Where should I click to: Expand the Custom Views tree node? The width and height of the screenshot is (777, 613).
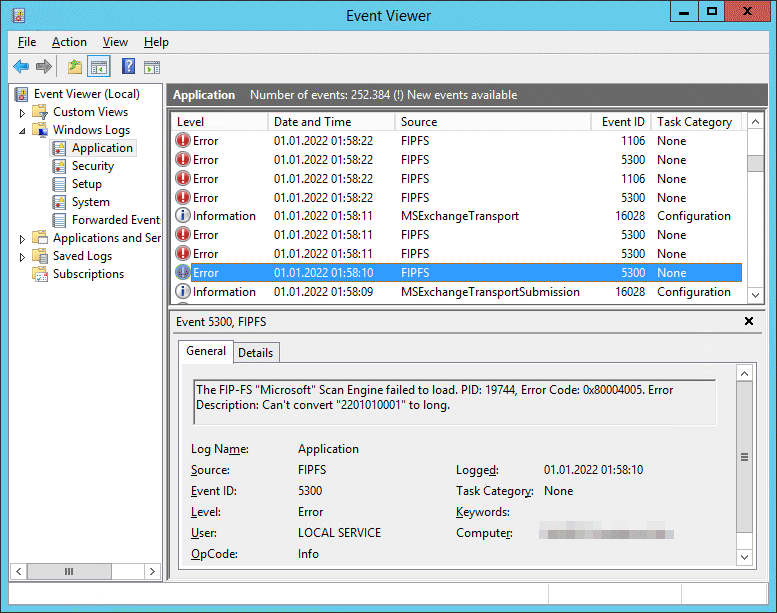tap(22, 113)
